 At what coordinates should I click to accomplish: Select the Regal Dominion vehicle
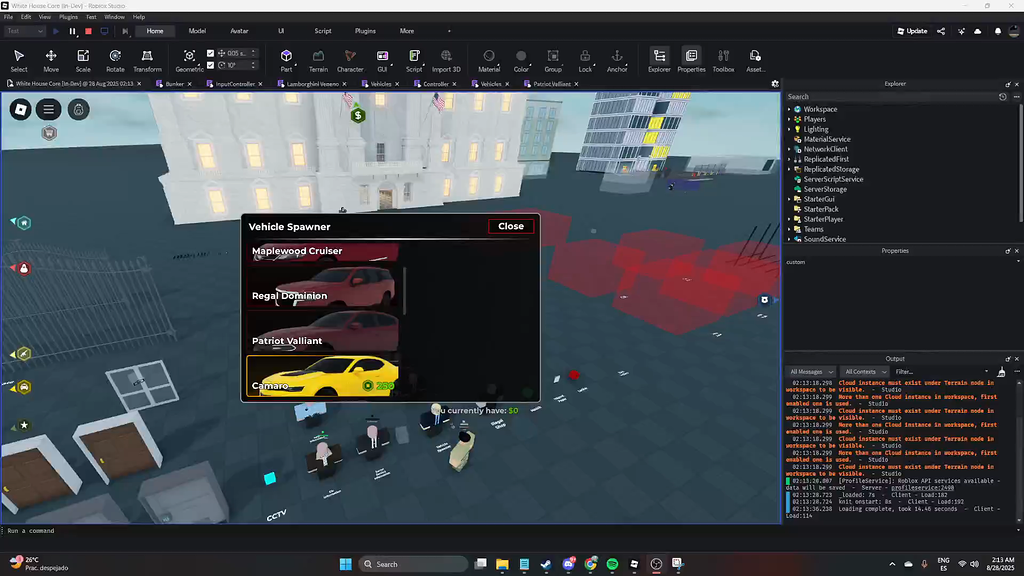coord(323,286)
